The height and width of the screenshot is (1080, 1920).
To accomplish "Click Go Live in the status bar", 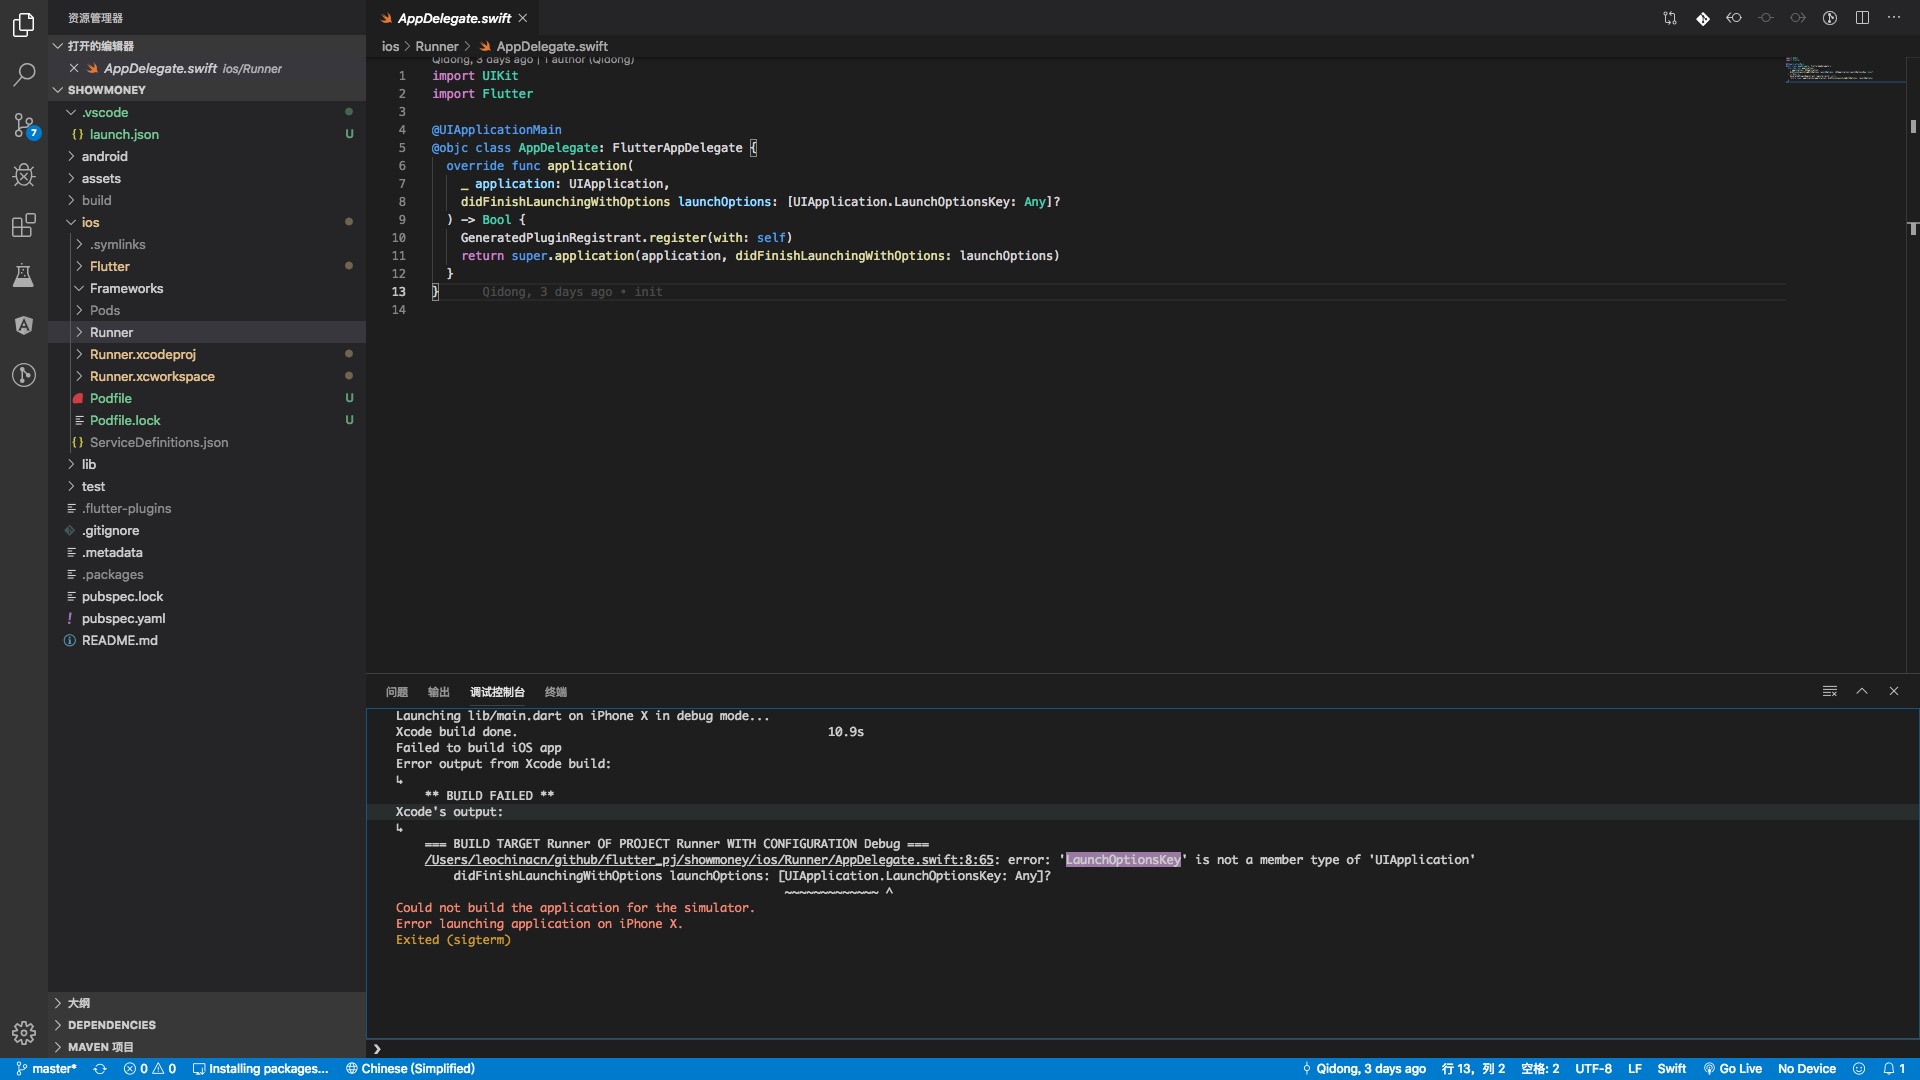I will [x=1733, y=1068].
